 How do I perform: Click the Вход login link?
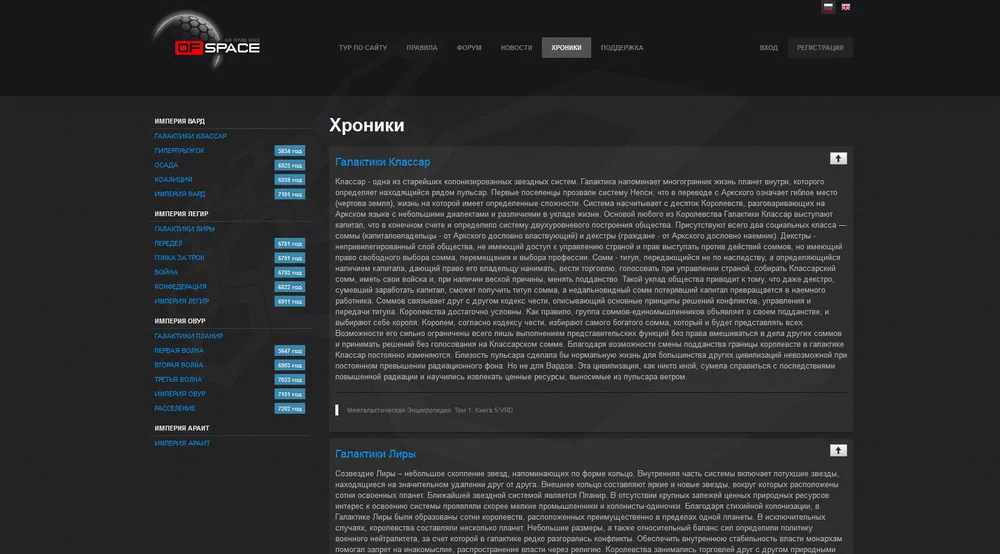(768, 48)
